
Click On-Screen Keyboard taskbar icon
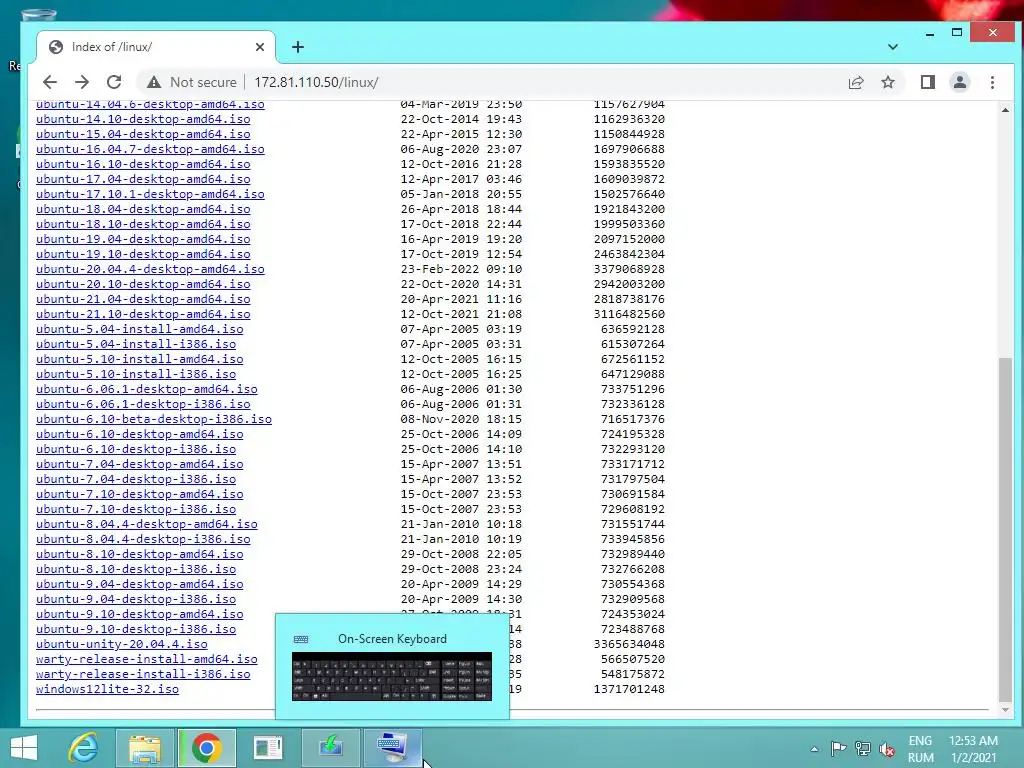[392, 748]
